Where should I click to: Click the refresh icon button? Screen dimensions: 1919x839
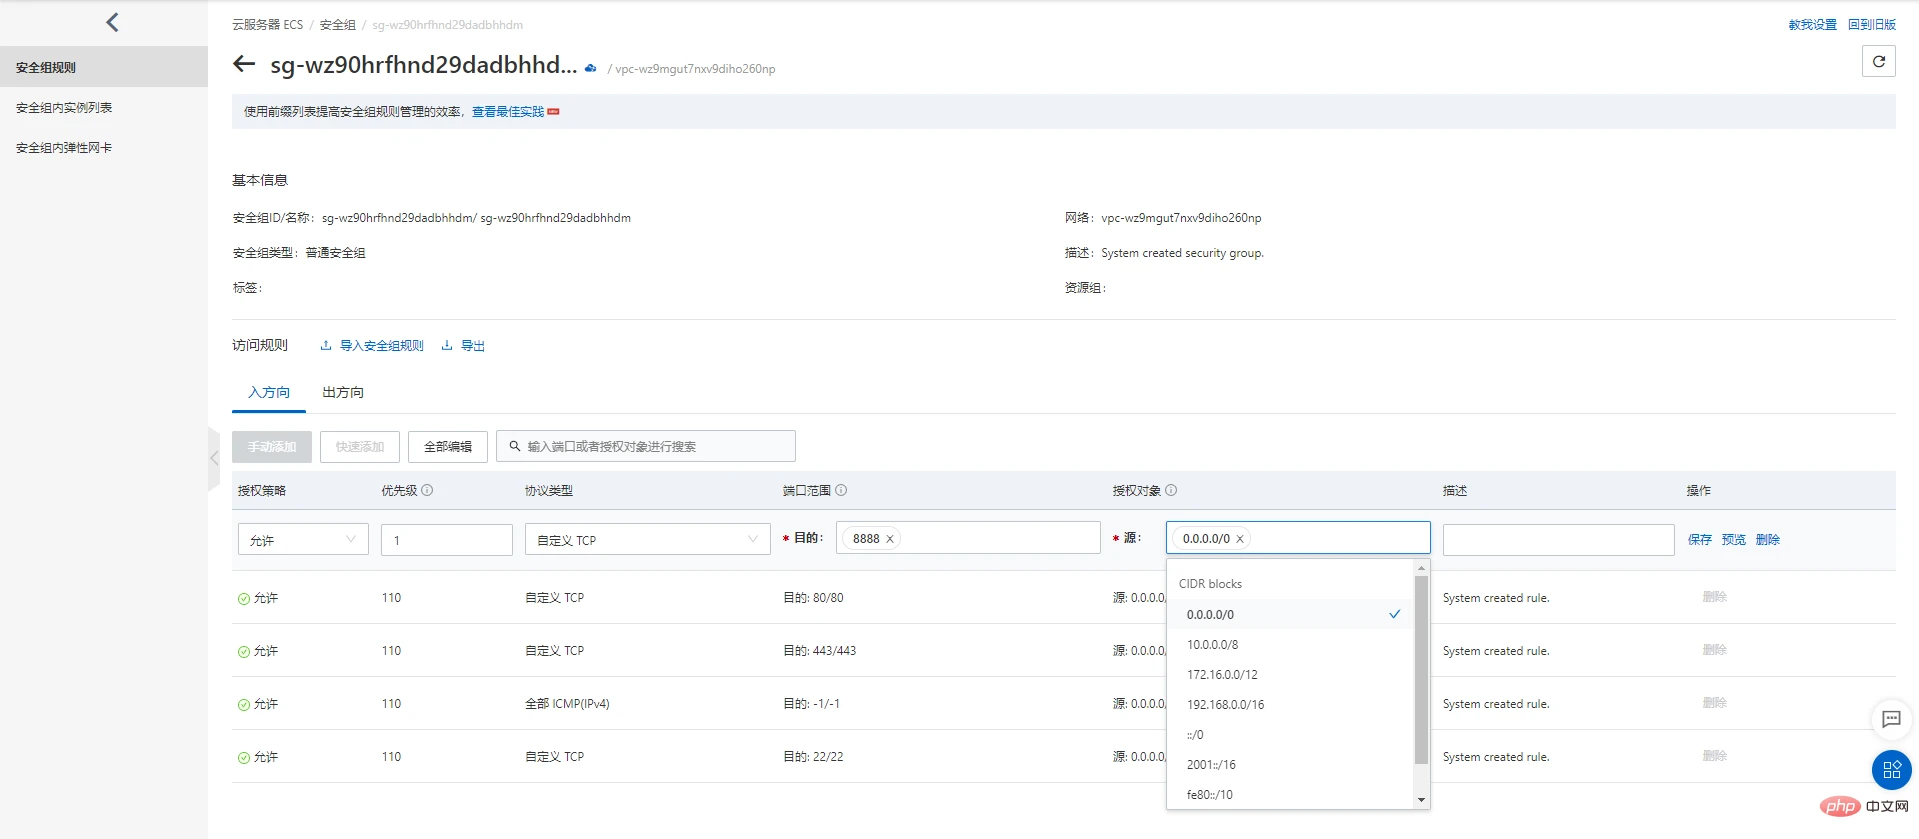click(x=1879, y=62)
